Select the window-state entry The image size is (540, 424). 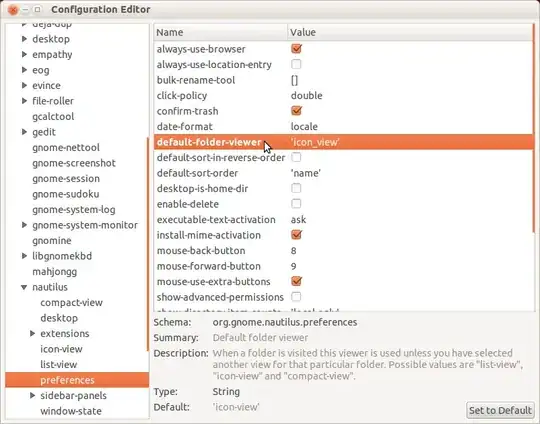click(71, 411)
